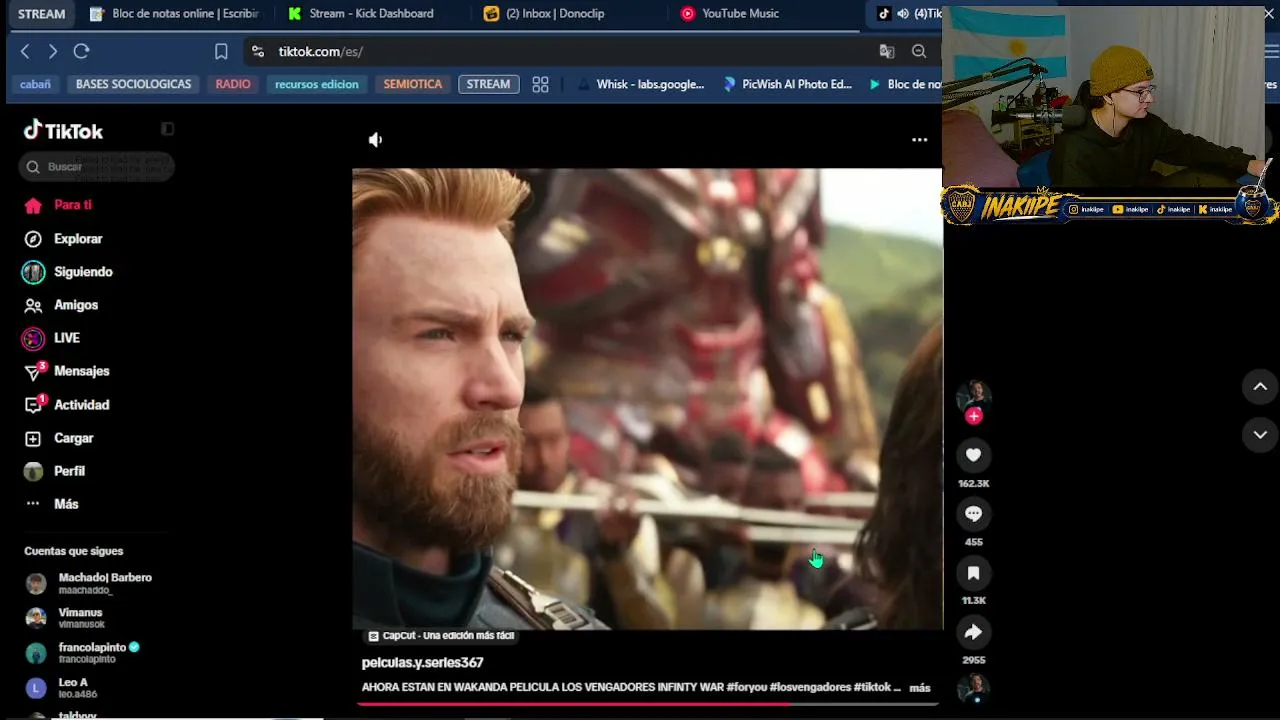Open the Whisk - labs.google bookmark
The height and width of the screenshot is (720, 1280).
(641, 84)
